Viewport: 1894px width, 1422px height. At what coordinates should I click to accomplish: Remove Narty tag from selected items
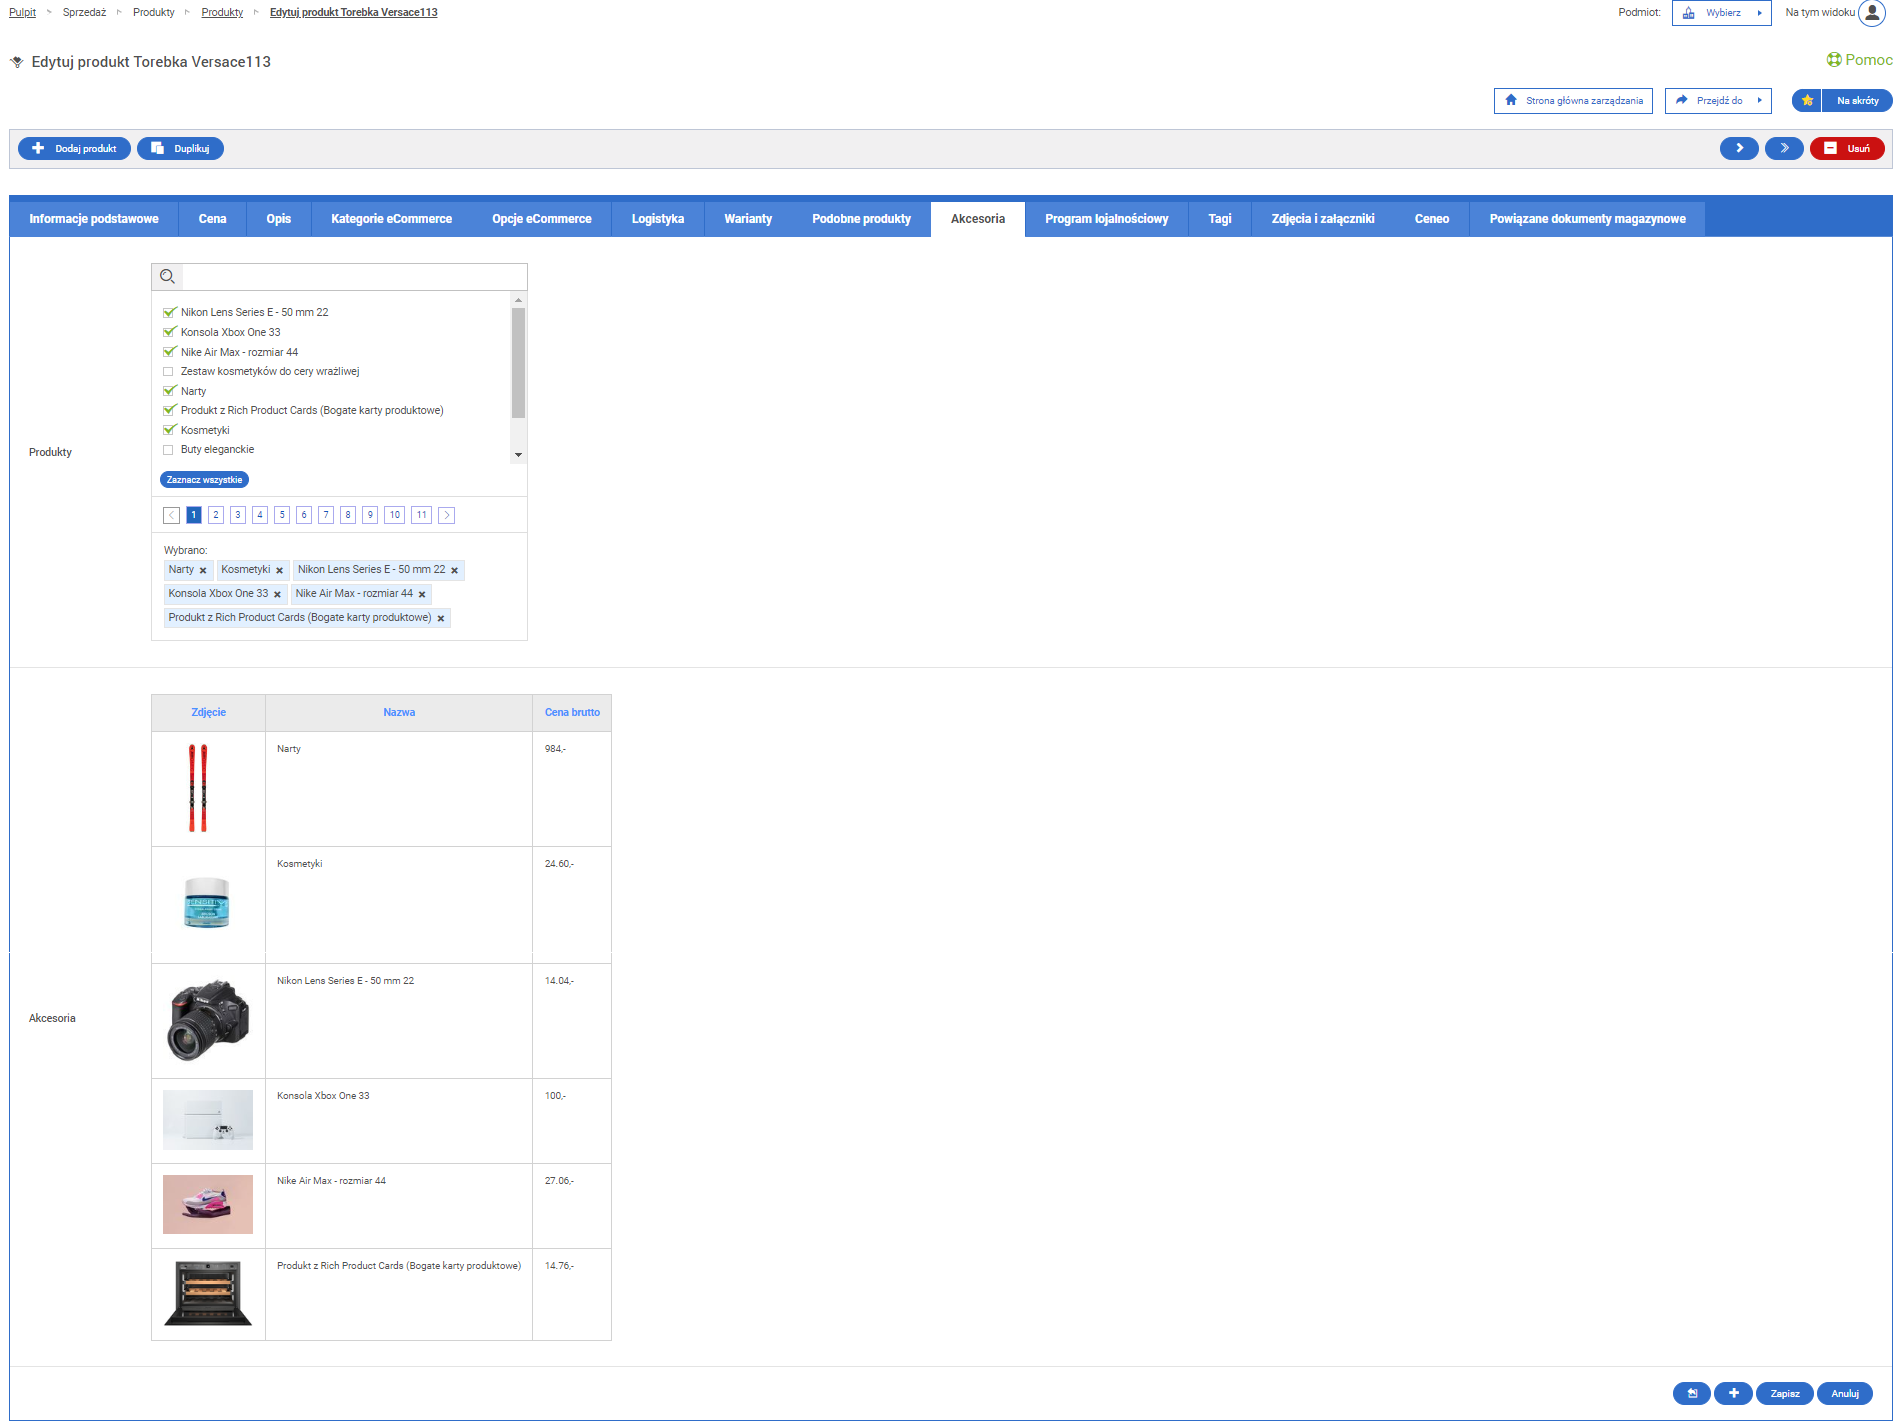pos(203,571)
